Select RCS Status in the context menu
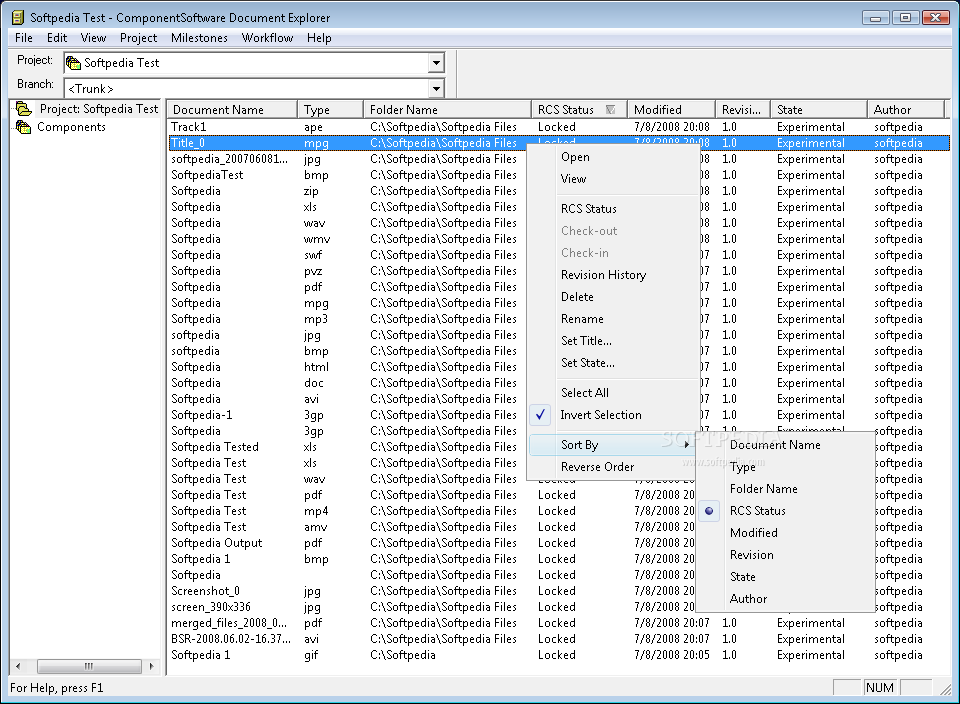Image resolution: width=960 pixels, height=704 pixels. pos(612,209)
